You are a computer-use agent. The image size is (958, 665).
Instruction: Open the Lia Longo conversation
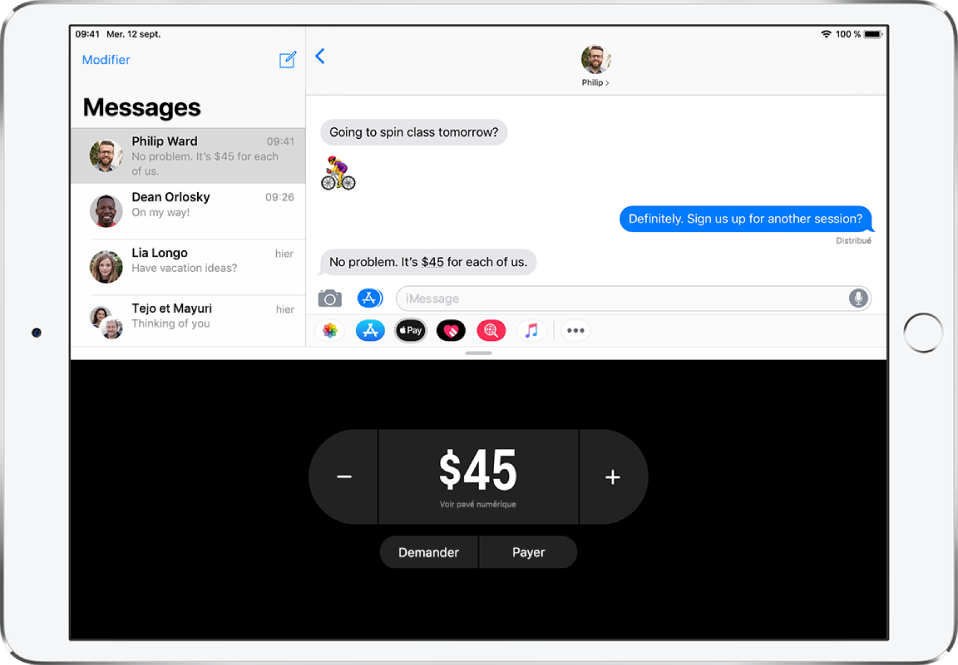(188, 267)
